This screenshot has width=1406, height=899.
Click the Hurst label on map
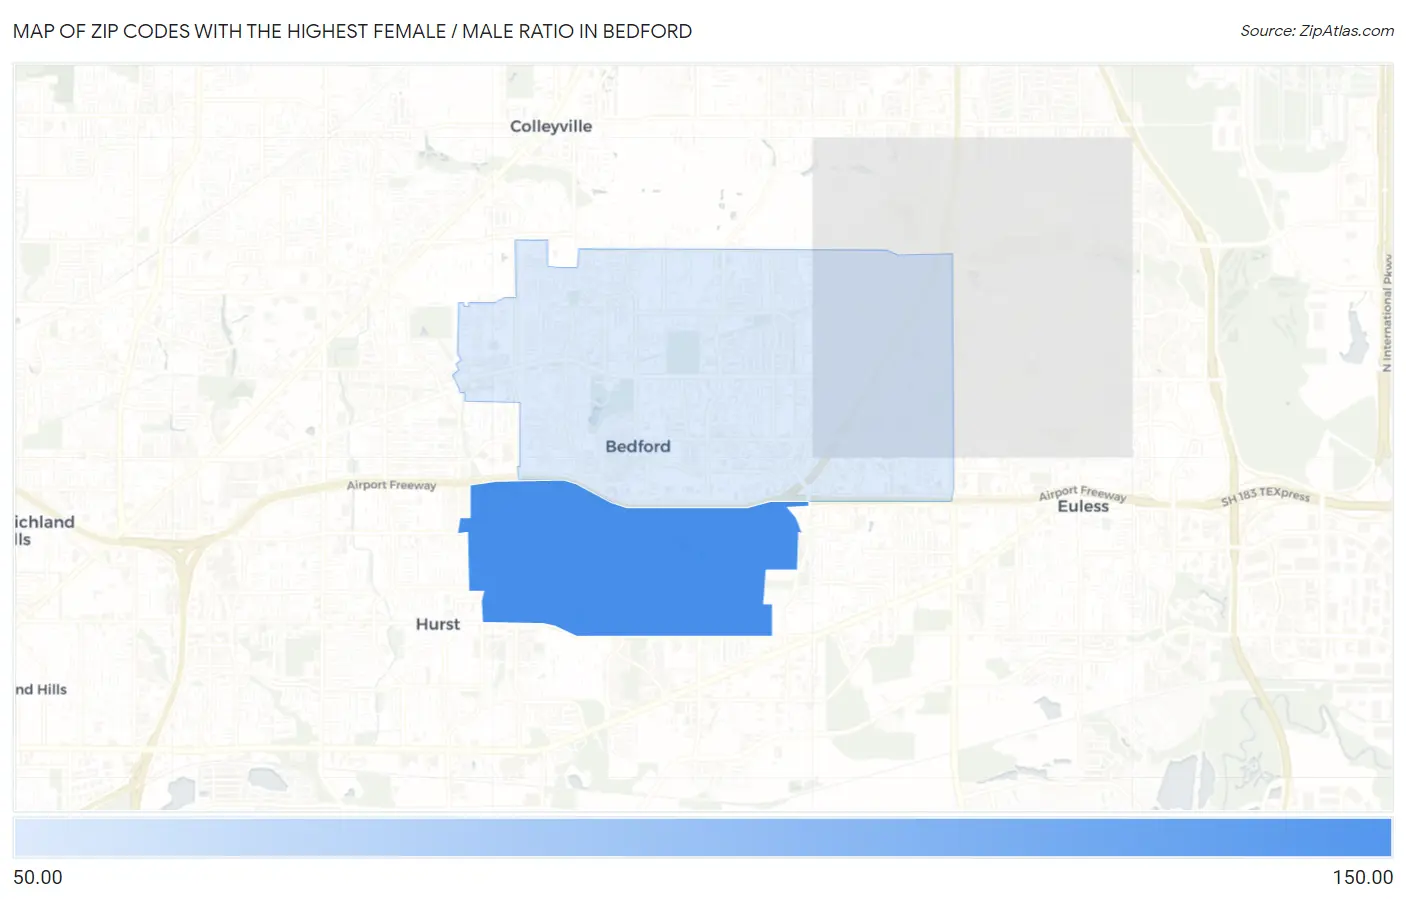tap(438, 624)
